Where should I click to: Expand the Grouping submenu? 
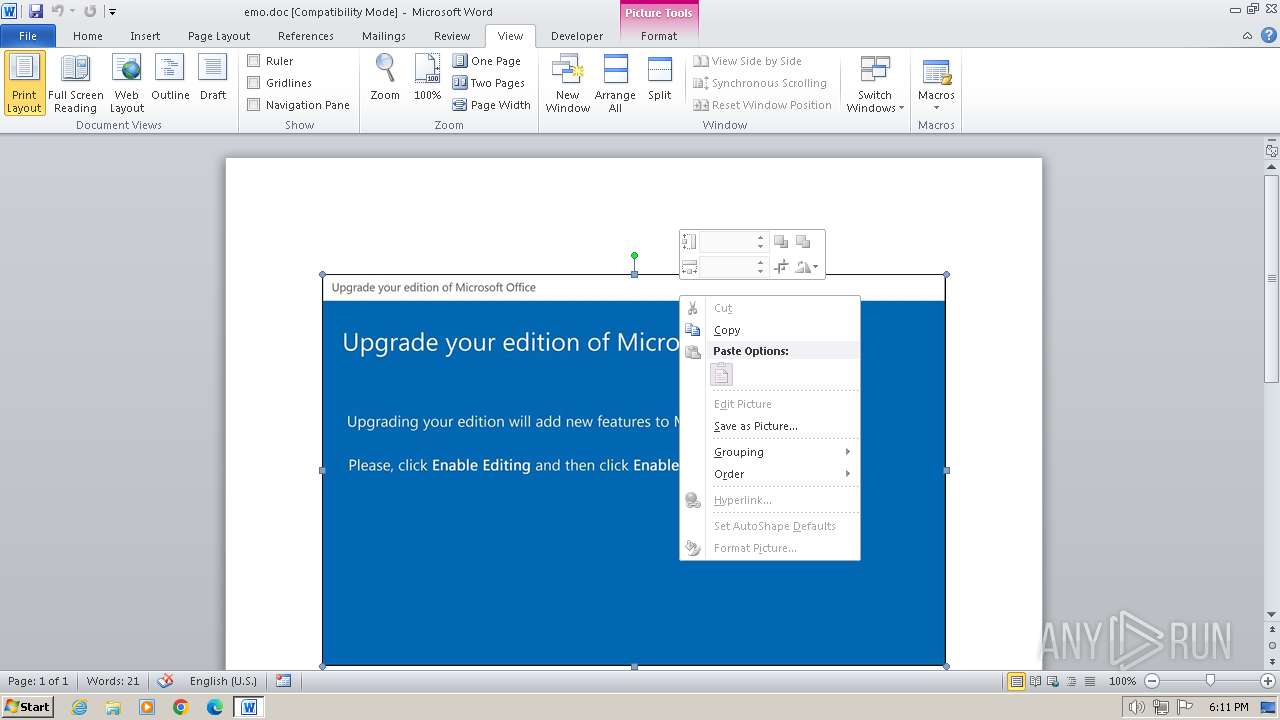(782, 452)
